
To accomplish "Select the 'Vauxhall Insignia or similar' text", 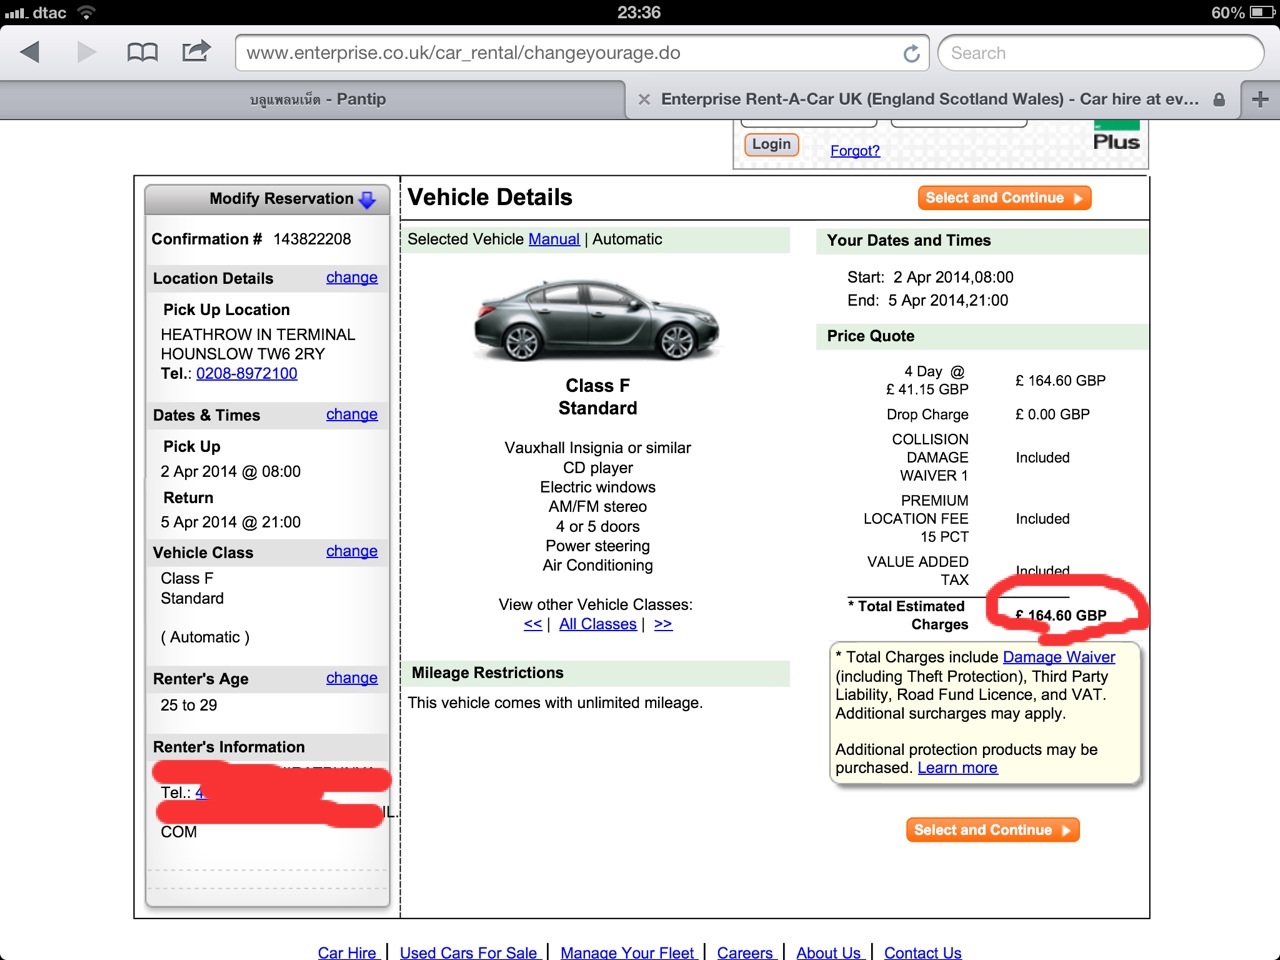I will [x=598, y=448].
